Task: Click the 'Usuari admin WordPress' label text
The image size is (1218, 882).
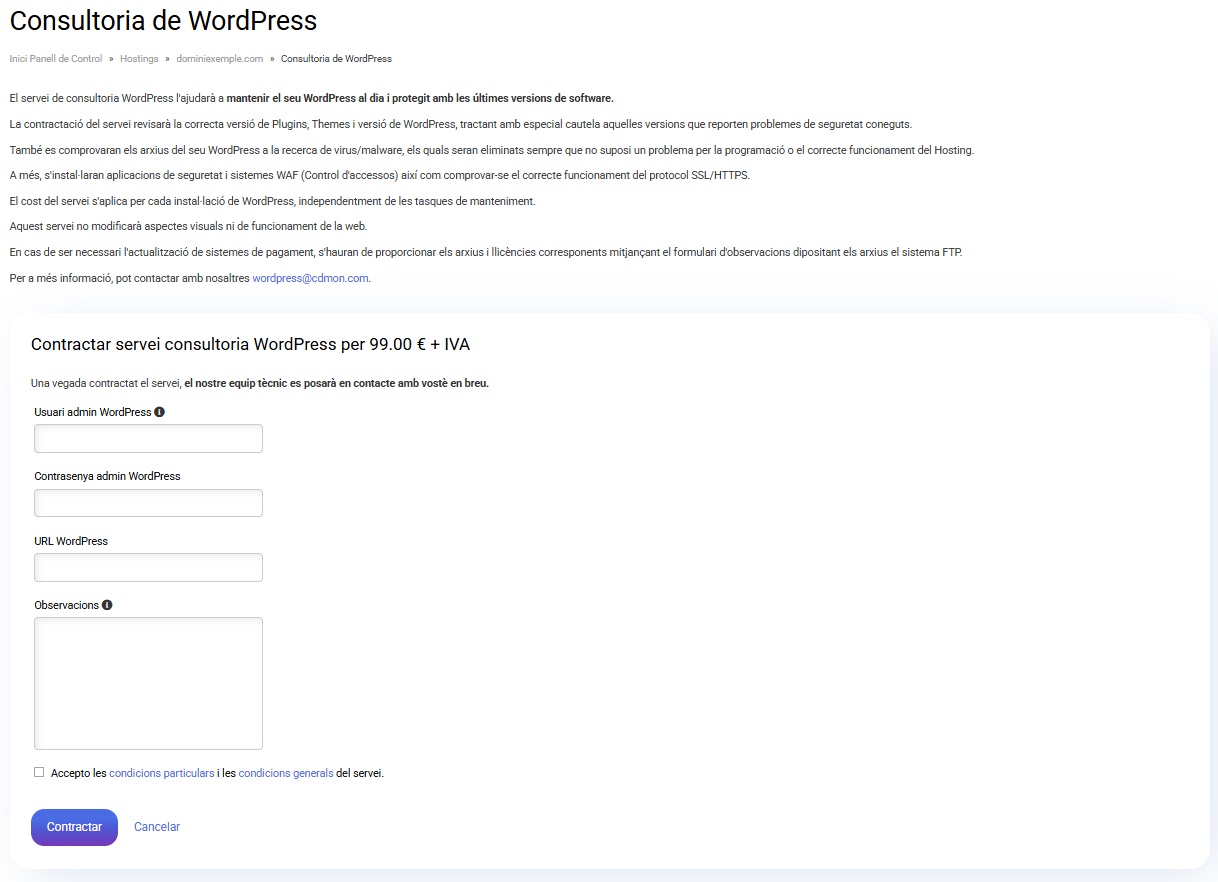Action: (x=93, y=412)
